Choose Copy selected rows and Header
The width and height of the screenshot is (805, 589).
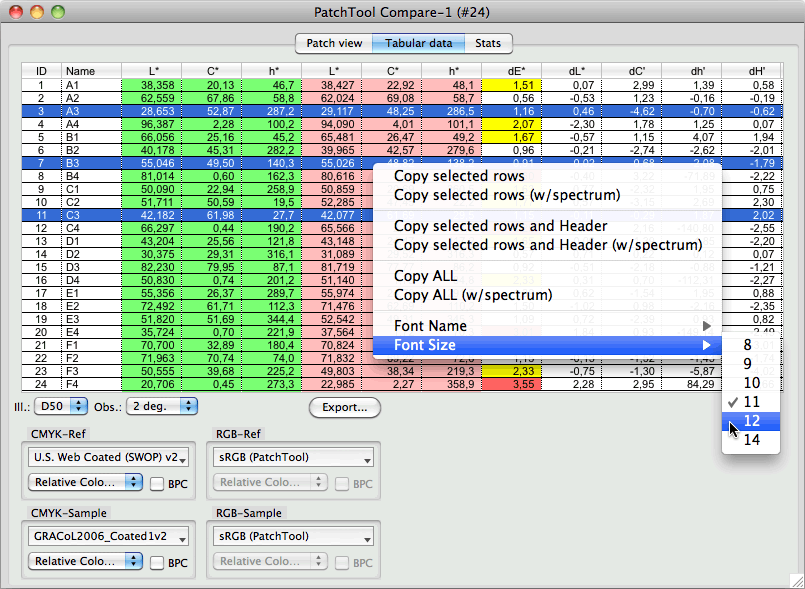coord(500,226)
